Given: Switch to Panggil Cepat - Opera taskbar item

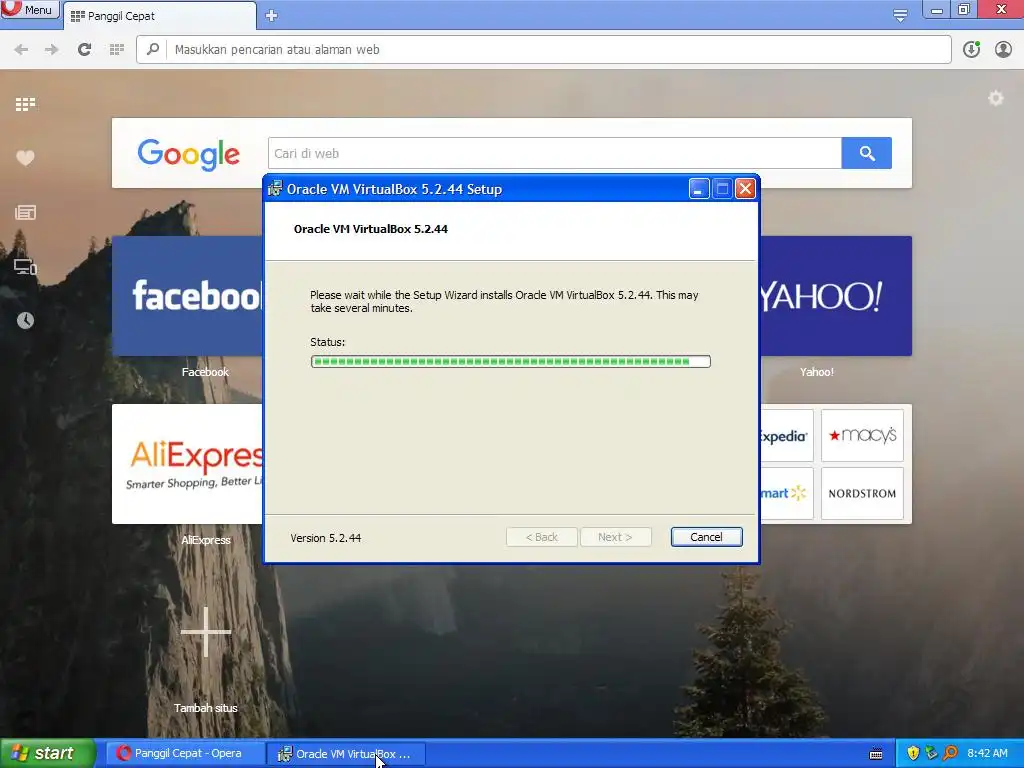Looking at the screenshot, I should pyautogui.click(x=185, y=754).
